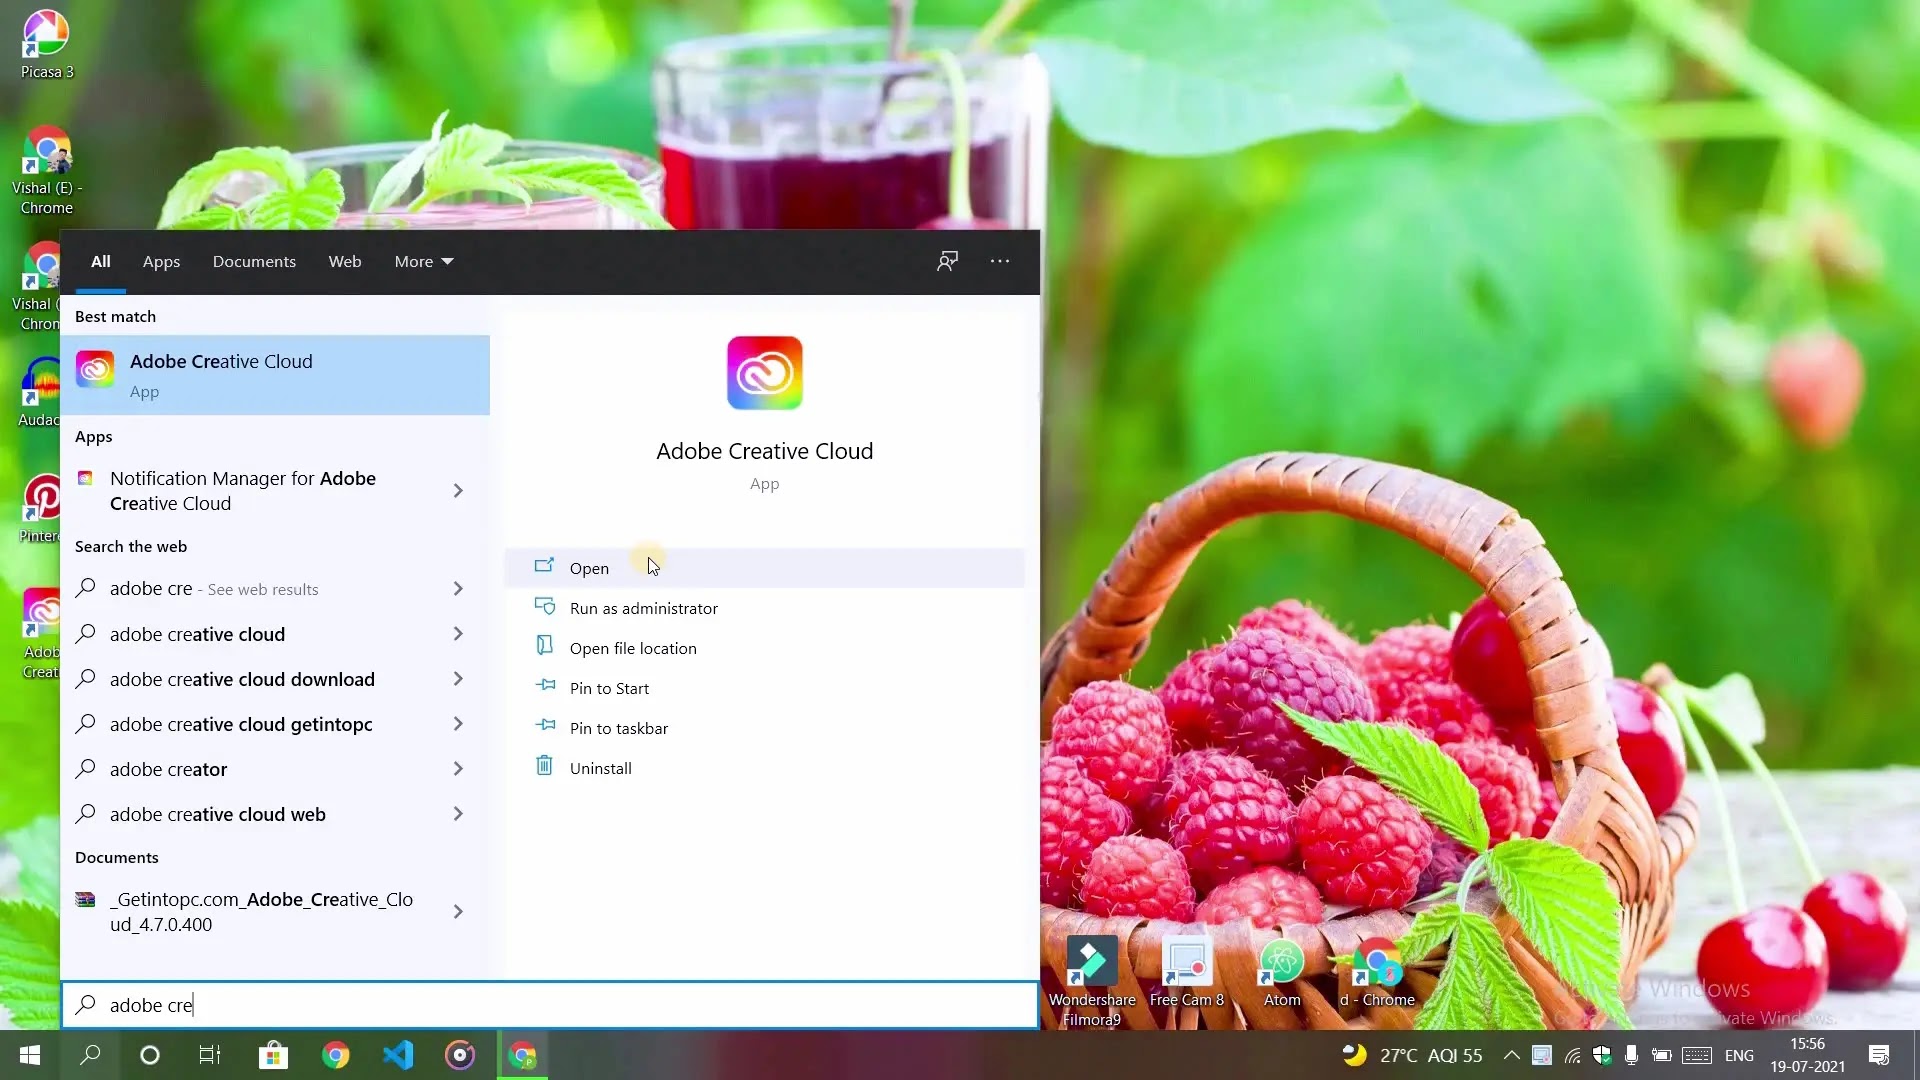Screen dimensions: 1920x1080
Task: Expand the More filter dropdown
Action: [424, 261]
